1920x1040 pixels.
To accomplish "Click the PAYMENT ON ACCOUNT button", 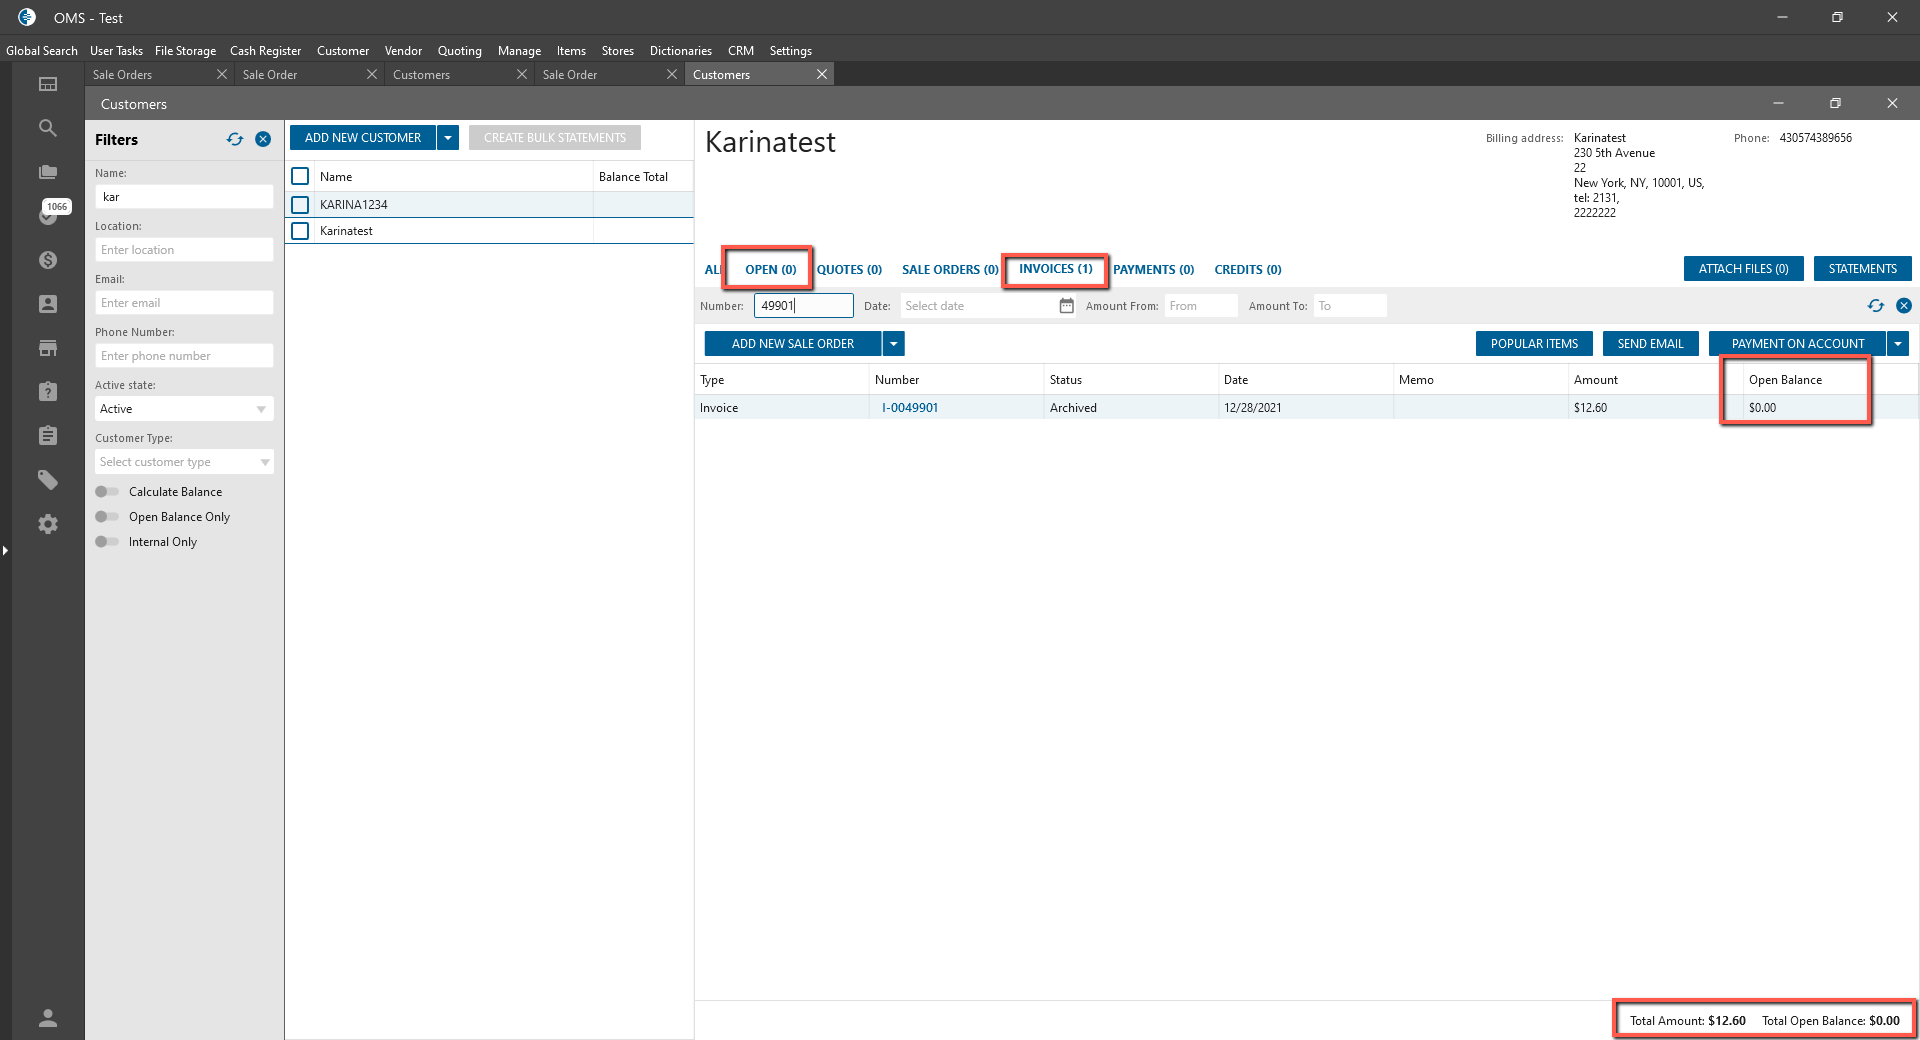I will point(1798,344).
